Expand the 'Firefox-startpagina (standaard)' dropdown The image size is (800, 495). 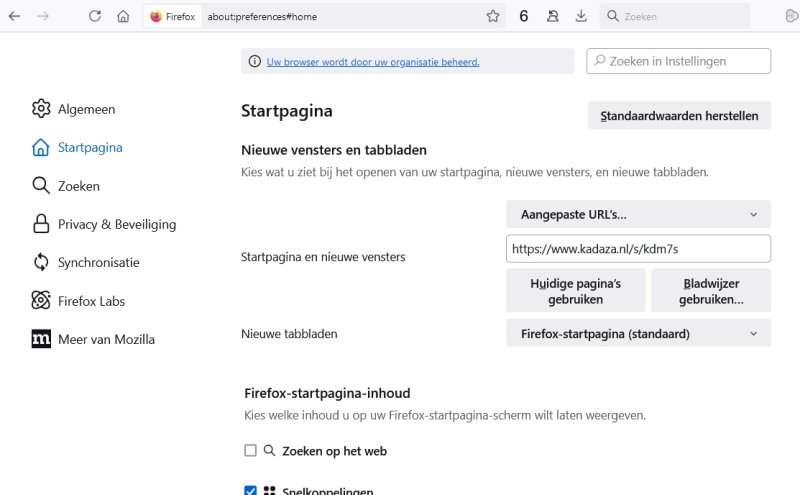[638, 333]
